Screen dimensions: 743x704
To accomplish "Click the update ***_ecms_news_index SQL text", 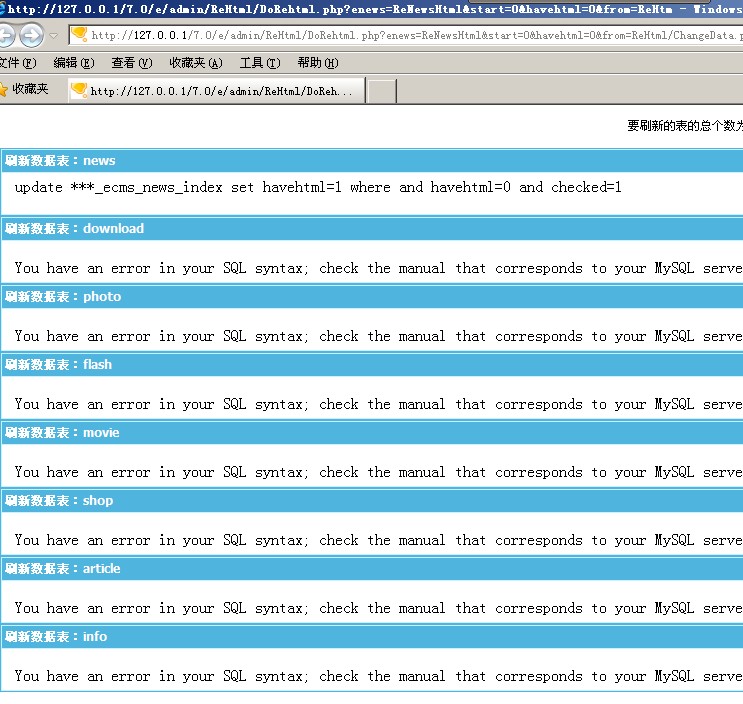I will click(318, 188).
